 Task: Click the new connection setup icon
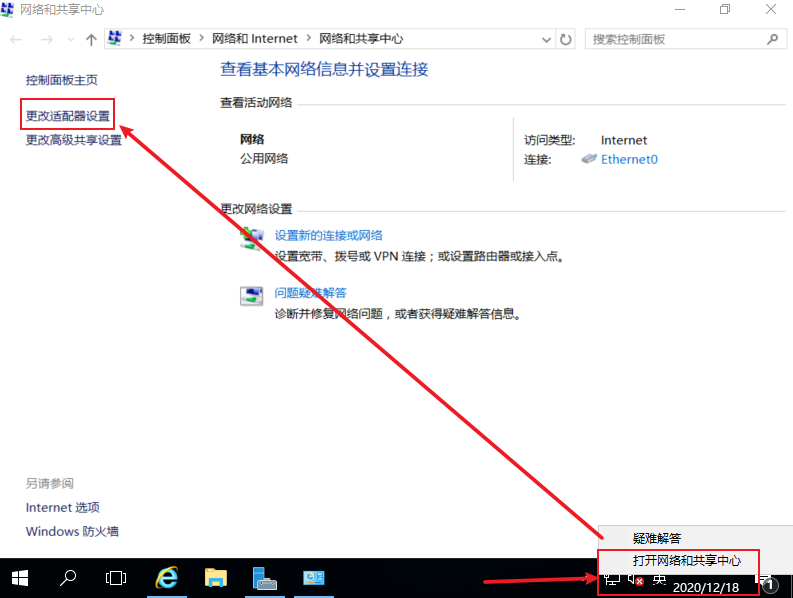251,238
